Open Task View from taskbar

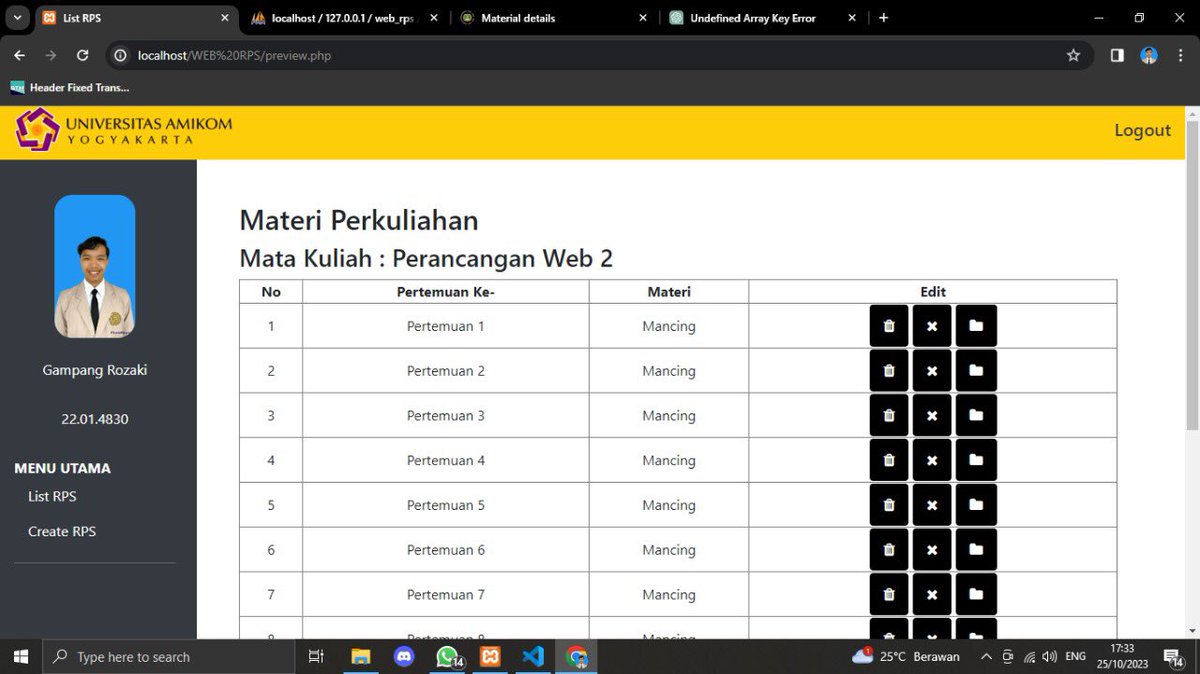[316, 656]
